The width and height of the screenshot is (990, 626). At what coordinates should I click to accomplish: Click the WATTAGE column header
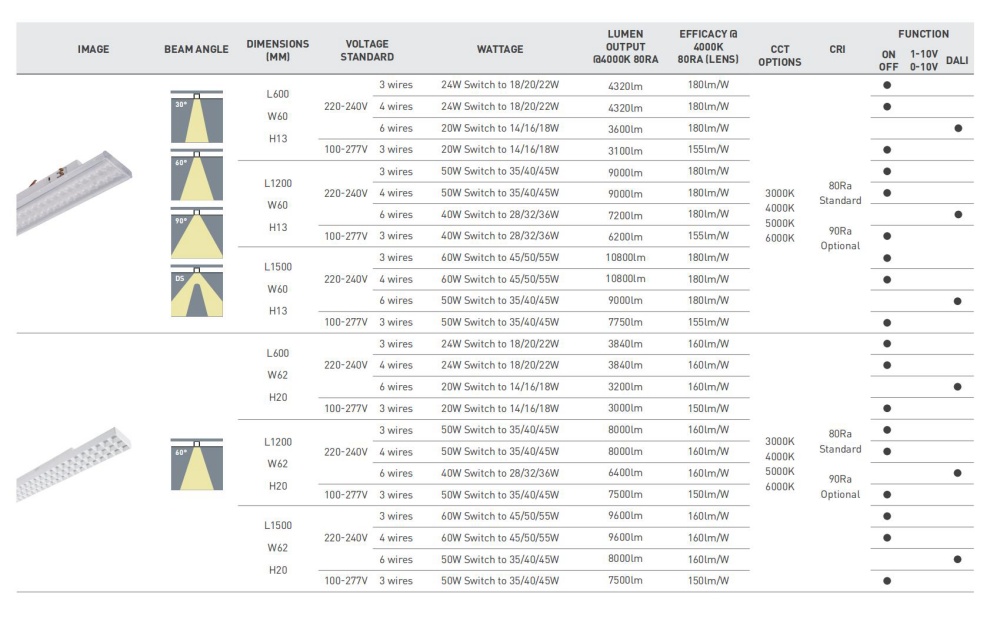point(499,49)
